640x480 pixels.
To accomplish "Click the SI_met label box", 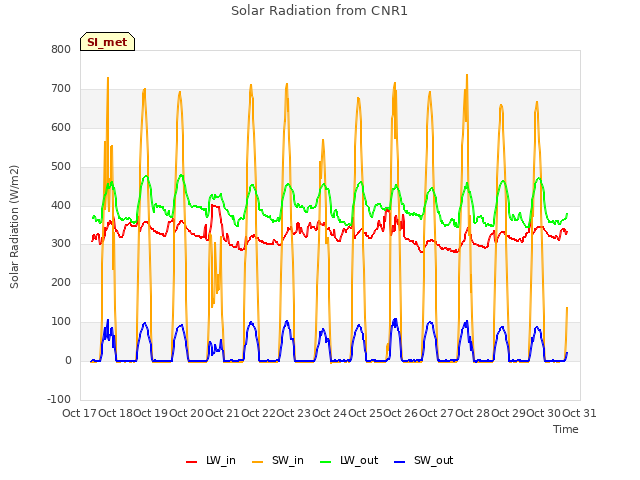I will pos(107,42).
